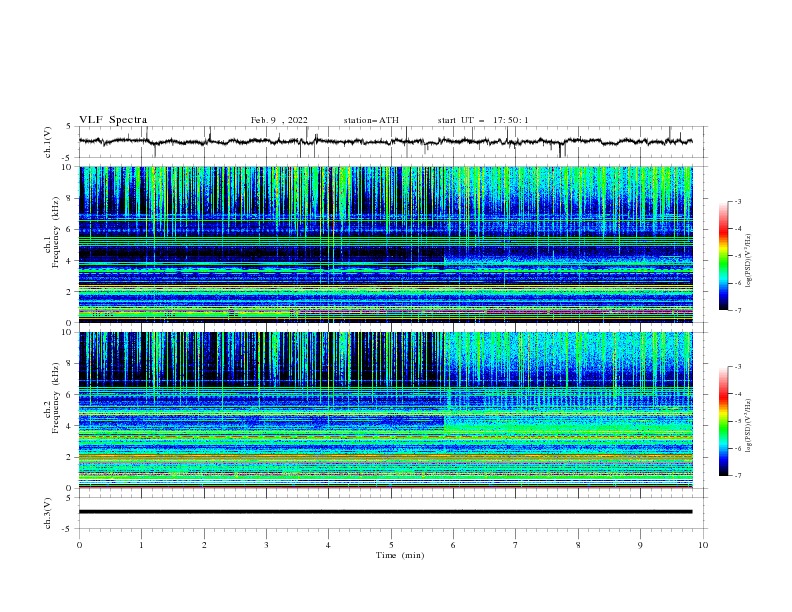Click the ch.2 spectrogram panel
This screenshot has width=792, height=612.
(x=386, y=410)
